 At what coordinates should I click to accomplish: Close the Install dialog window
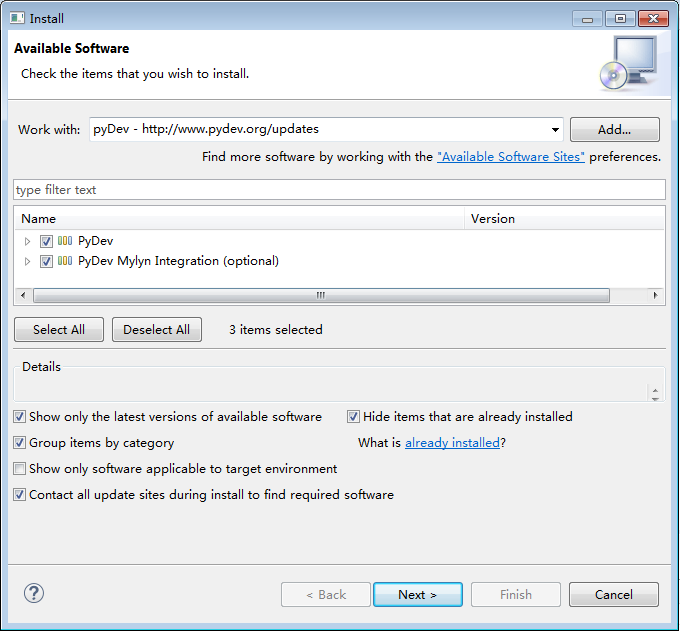tap(653, 19)
